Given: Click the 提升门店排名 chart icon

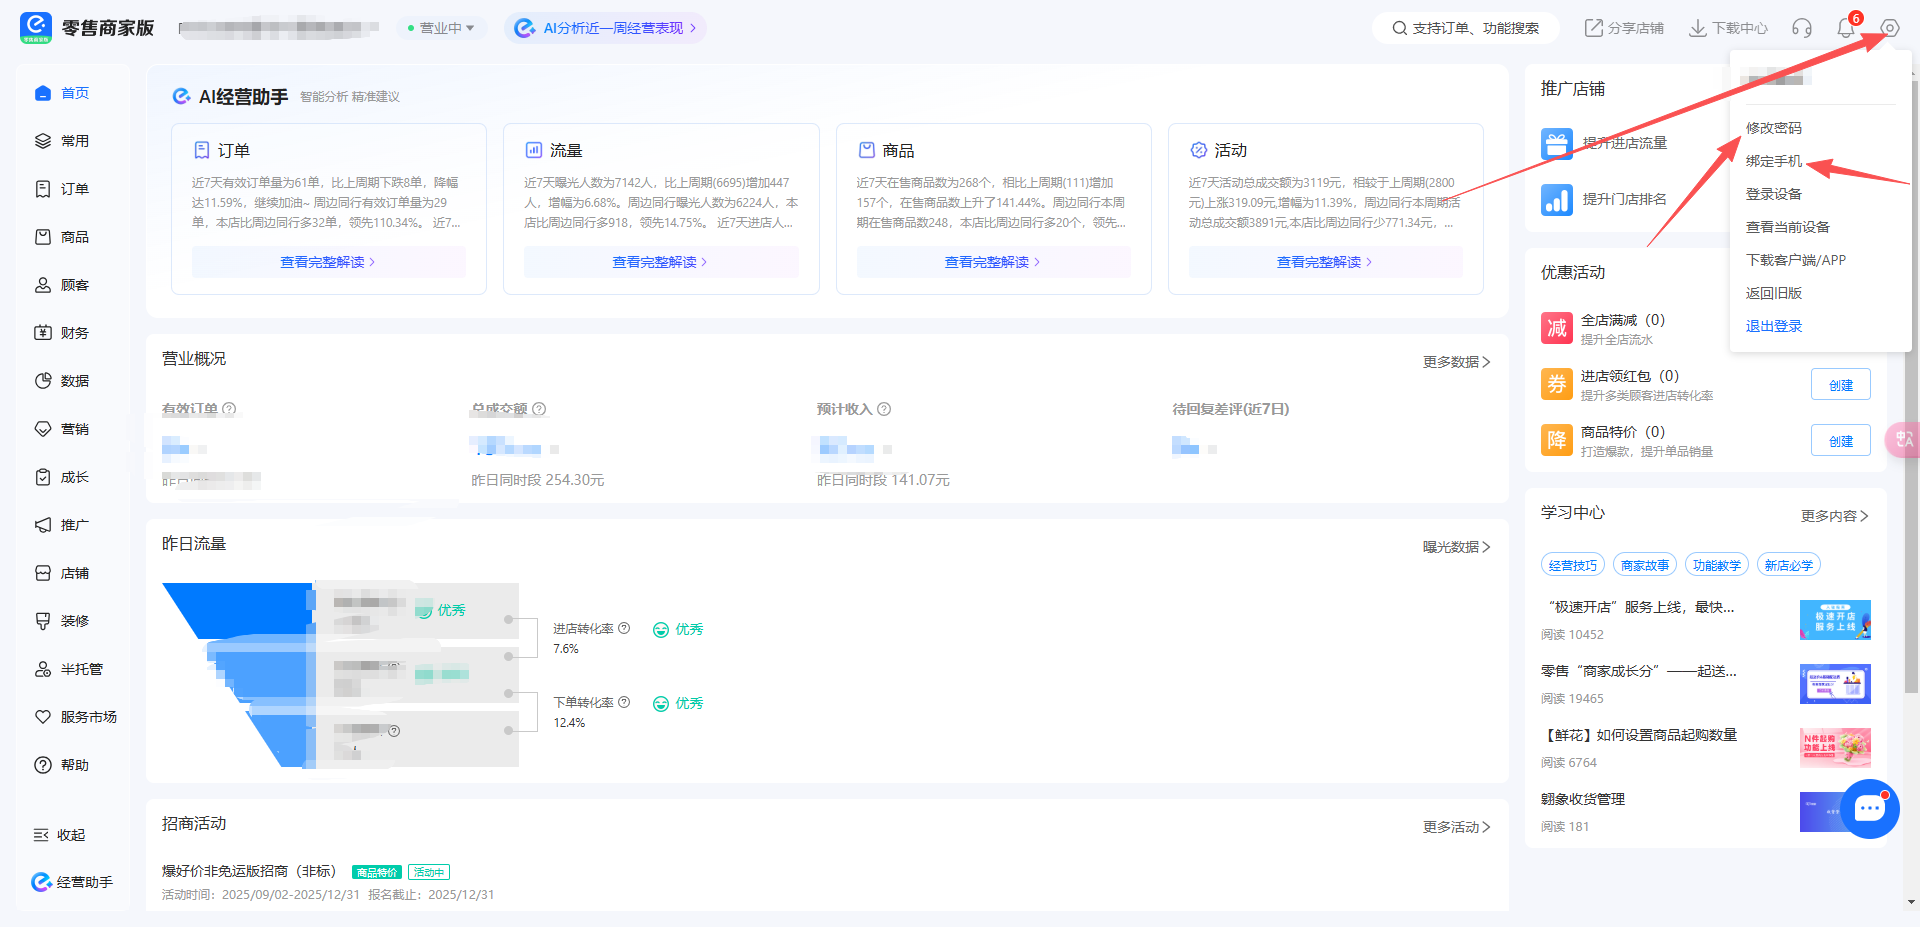Looking at the screenshot, I should click(1557, 200).
